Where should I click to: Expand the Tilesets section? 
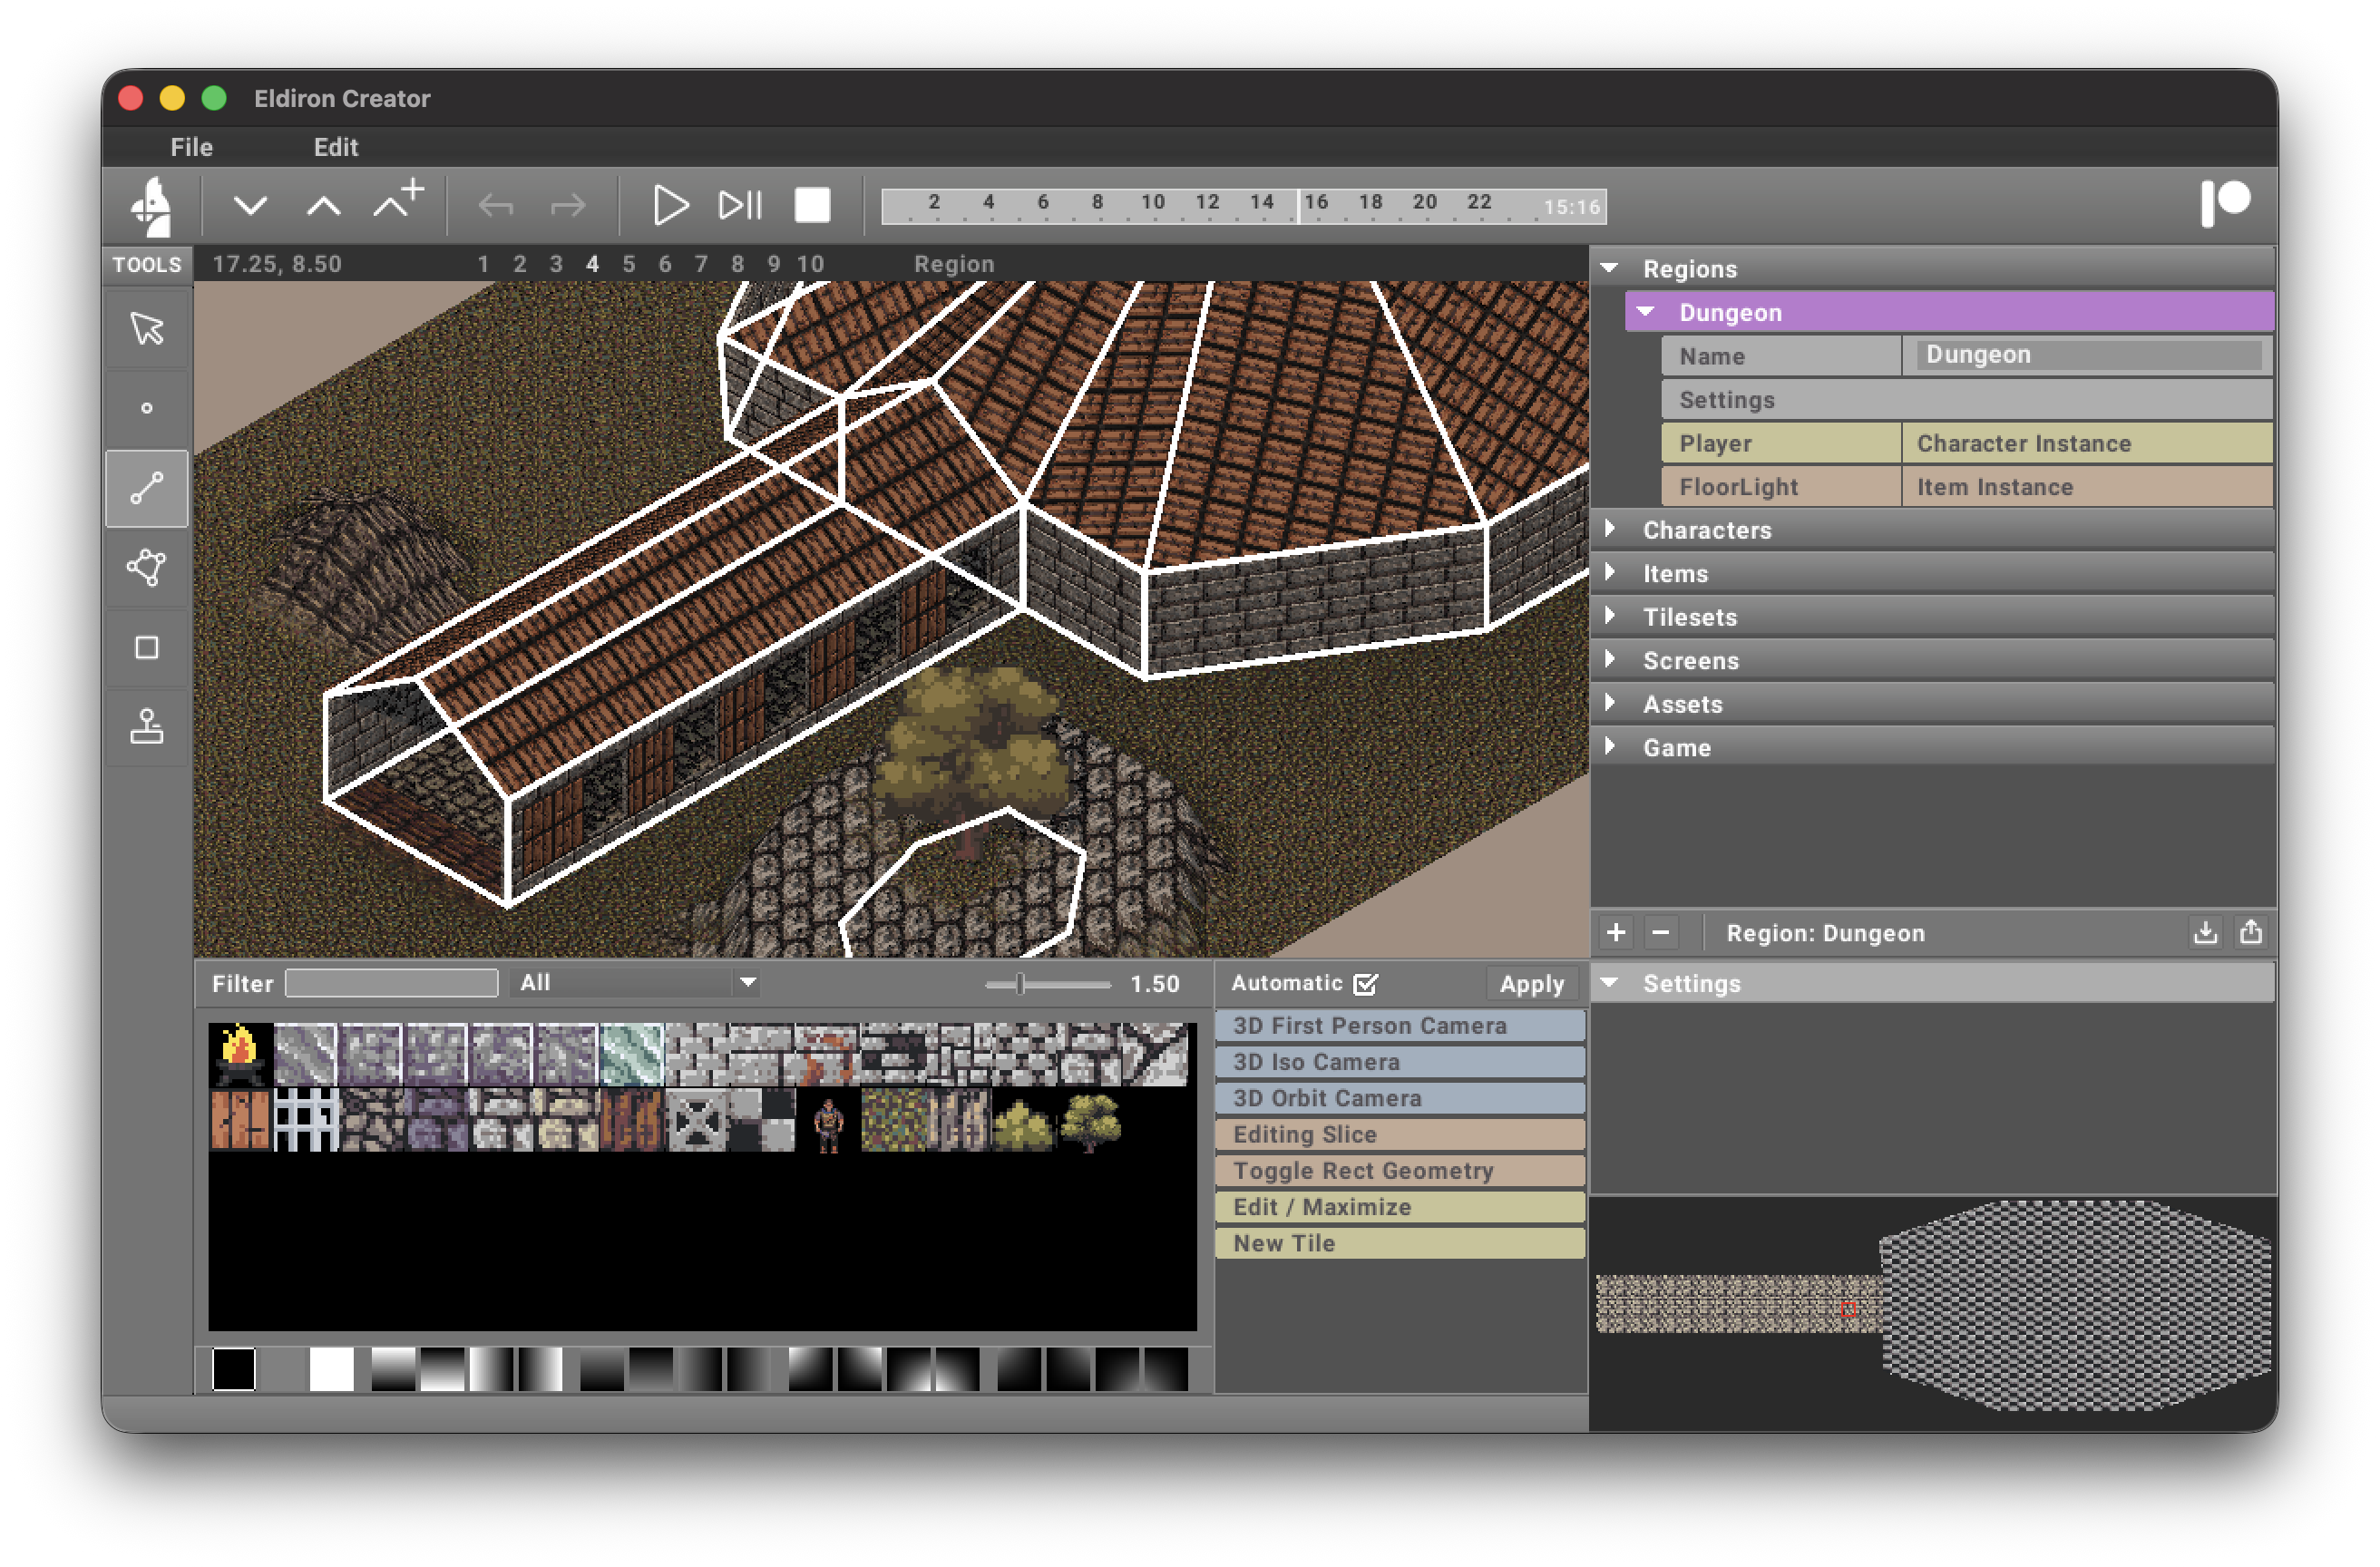[1610, 616]
